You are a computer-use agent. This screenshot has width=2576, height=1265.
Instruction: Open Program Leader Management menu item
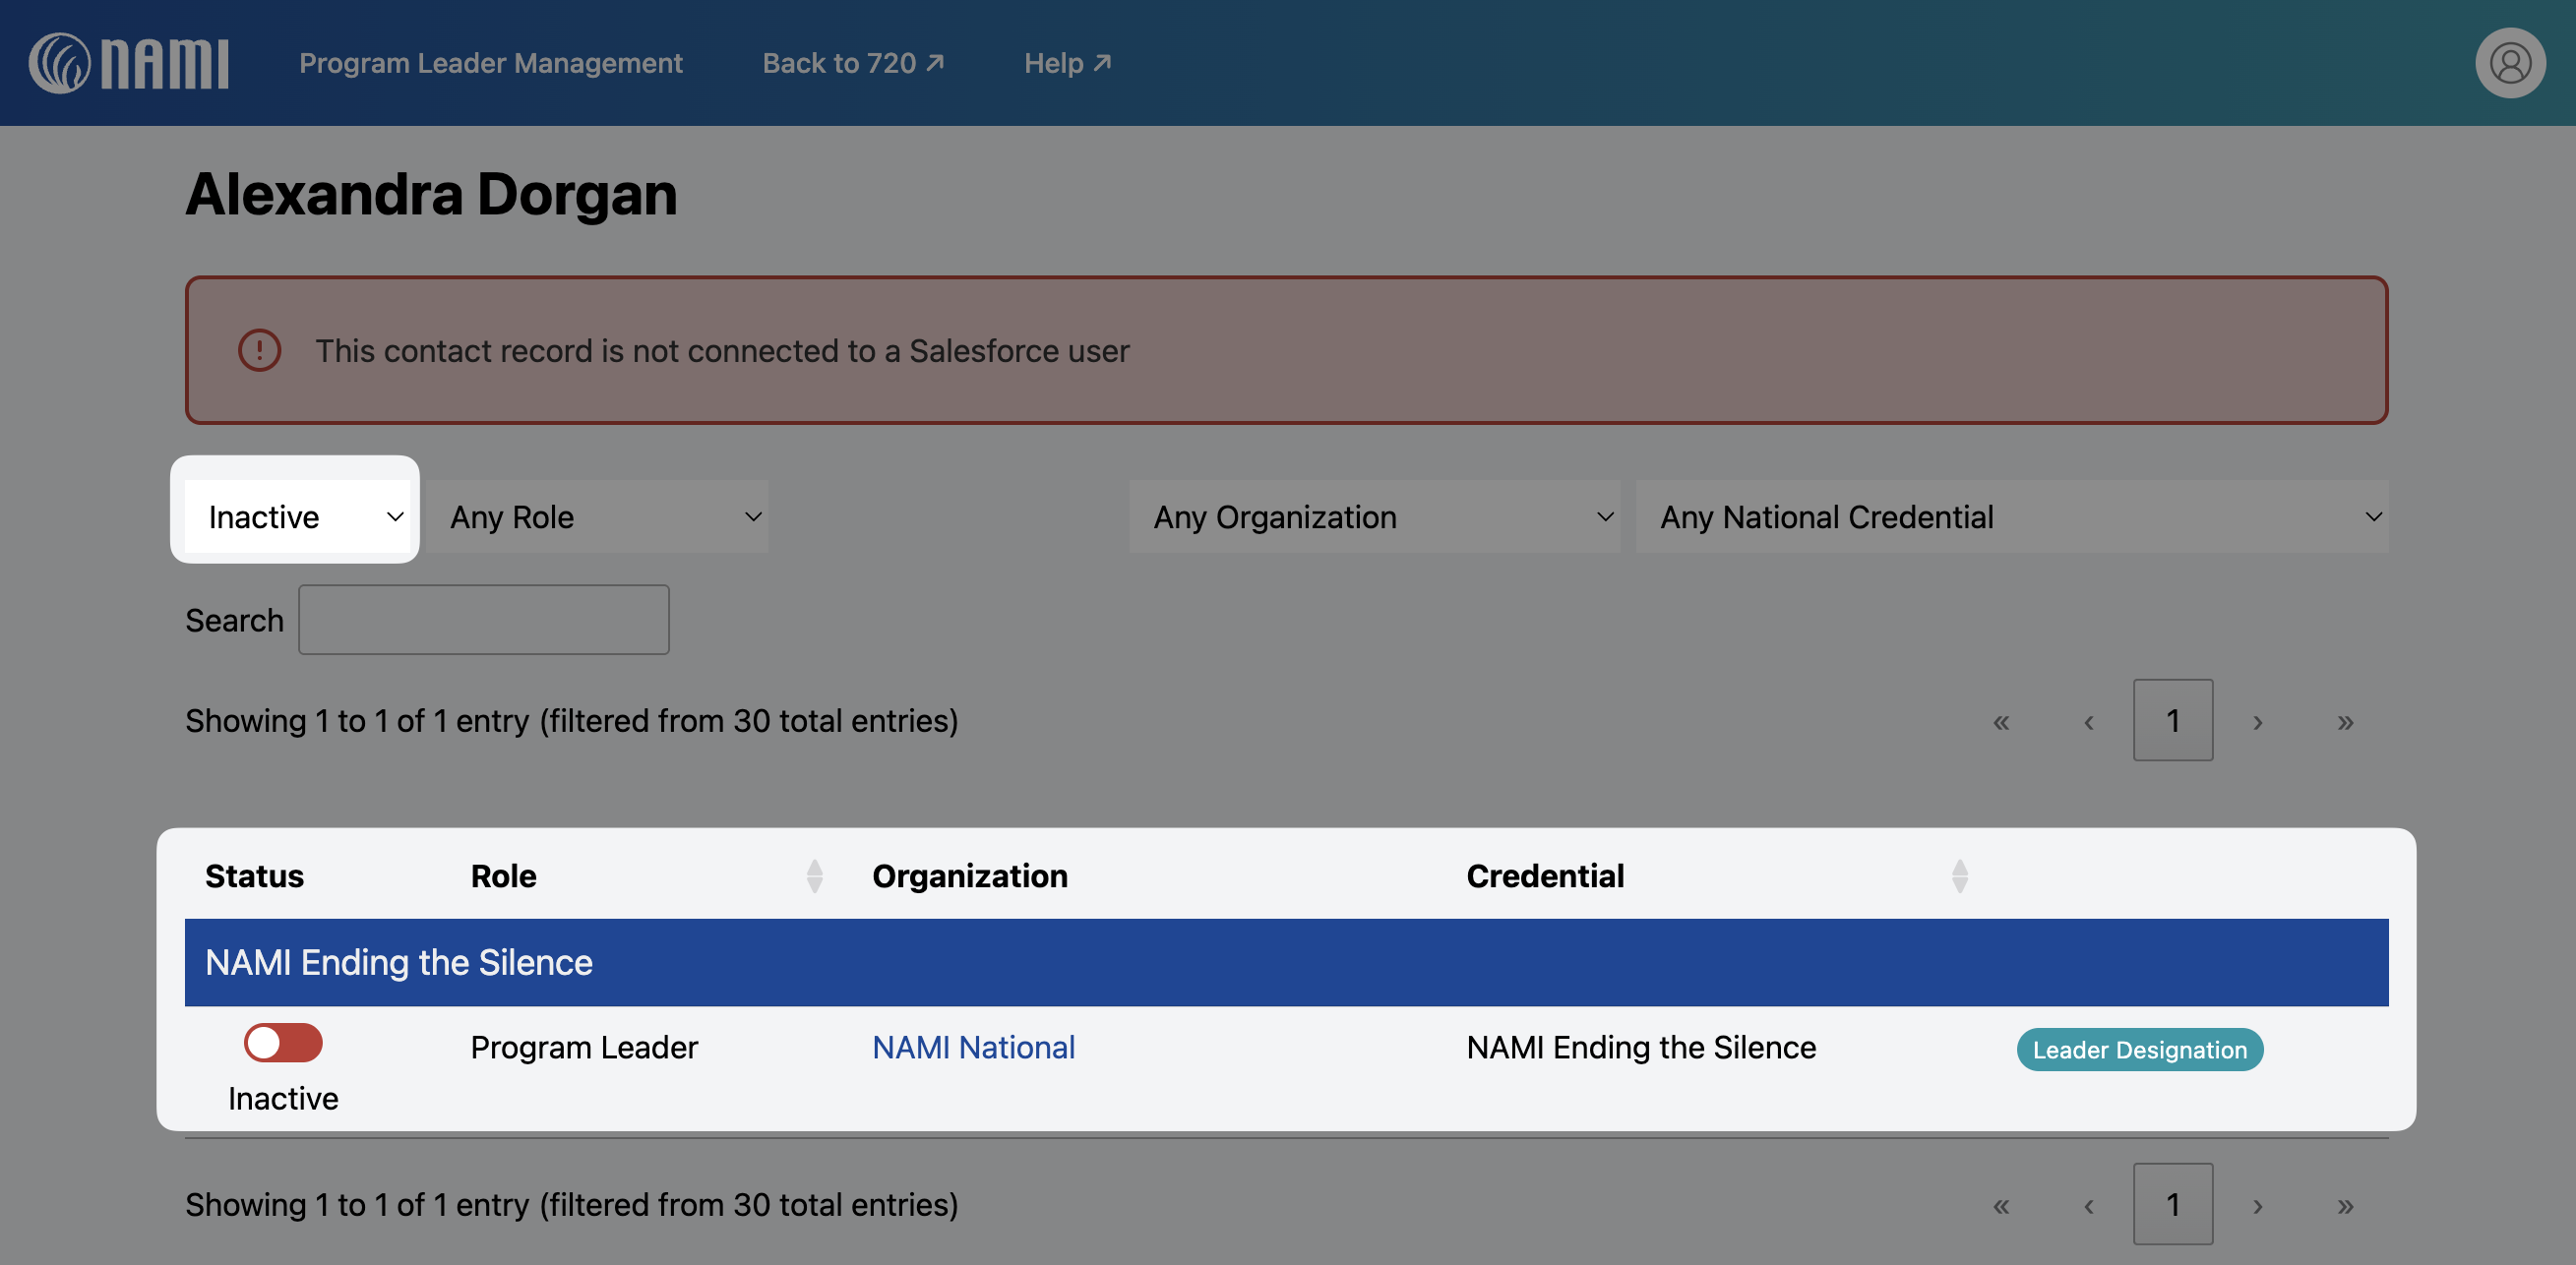490,63
